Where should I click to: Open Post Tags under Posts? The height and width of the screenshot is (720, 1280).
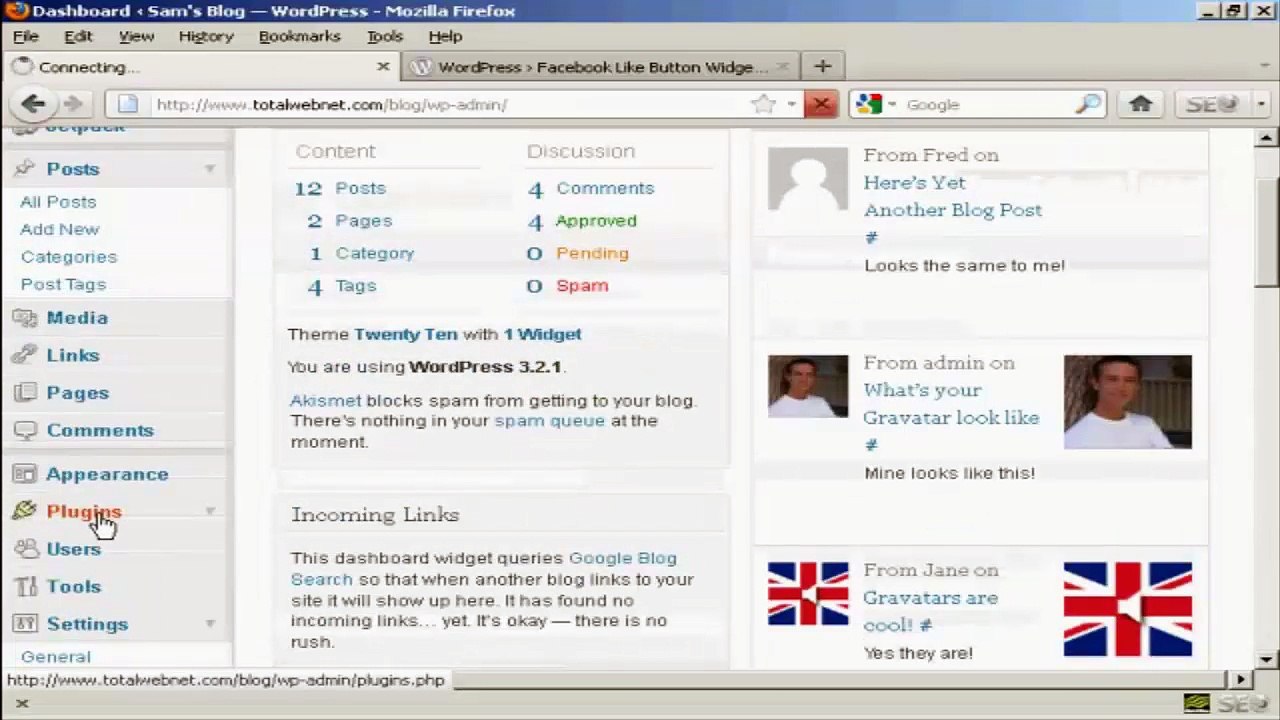point(63,284)
